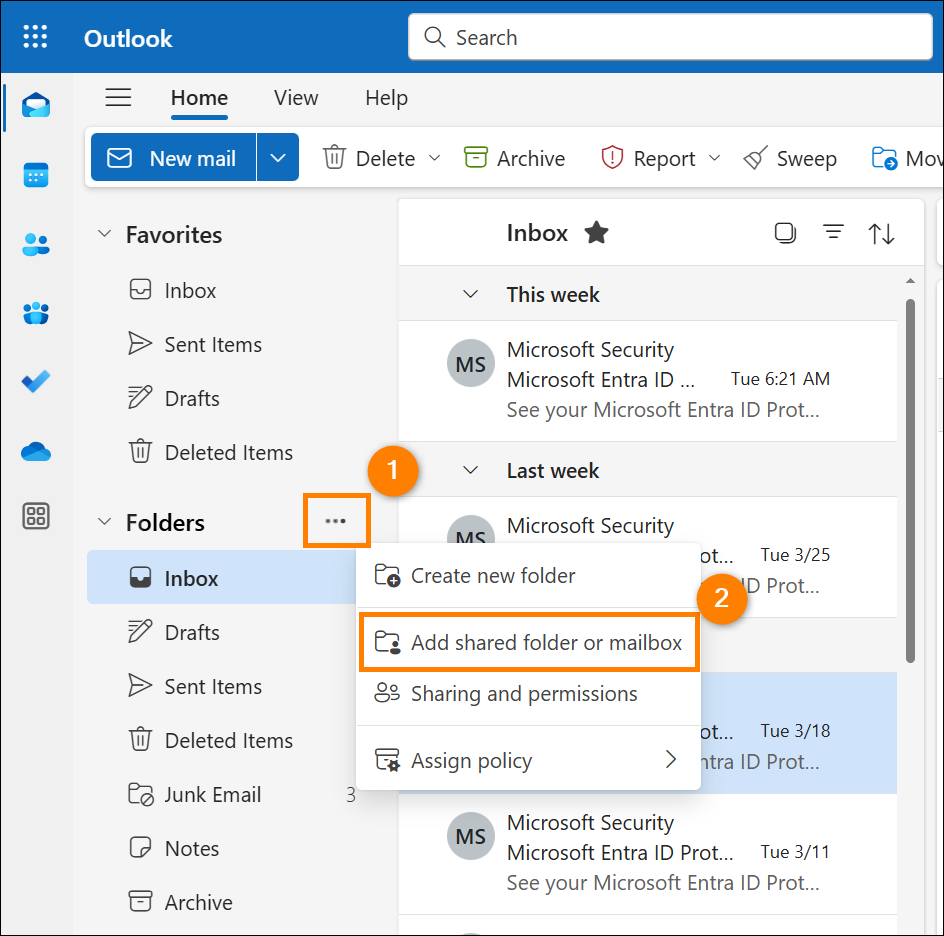Open the Delete options dropdown arrow
This screenshot has width=944, height=936.
434,158
